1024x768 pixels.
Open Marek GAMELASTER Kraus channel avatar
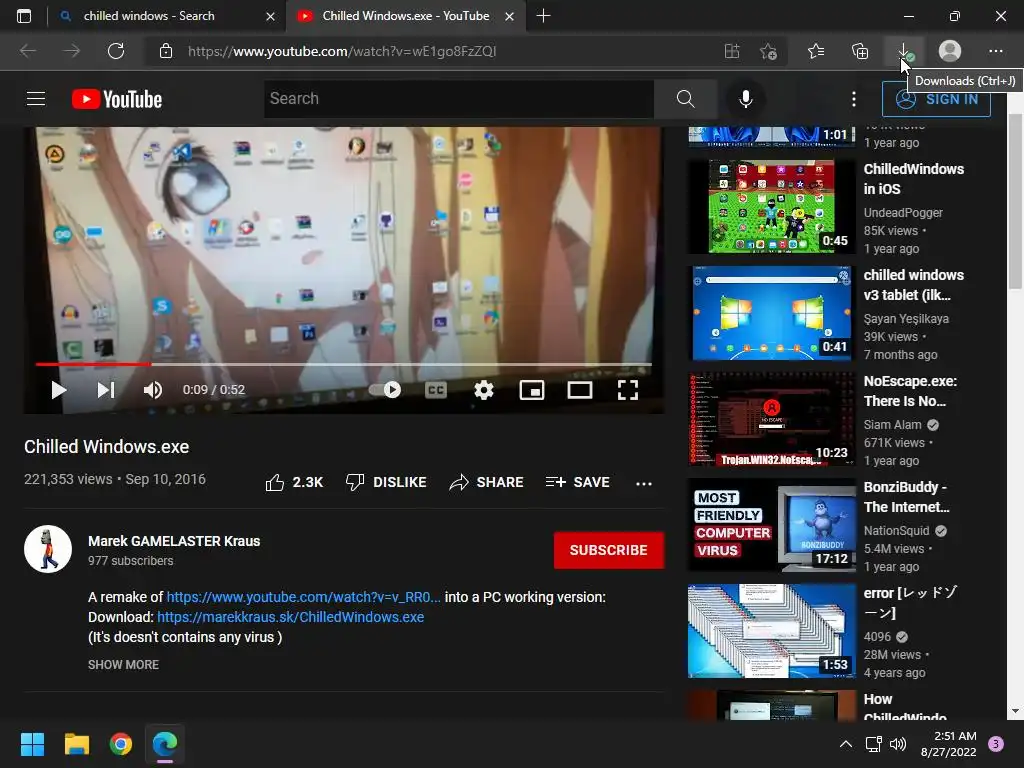[x=48, y=549]
